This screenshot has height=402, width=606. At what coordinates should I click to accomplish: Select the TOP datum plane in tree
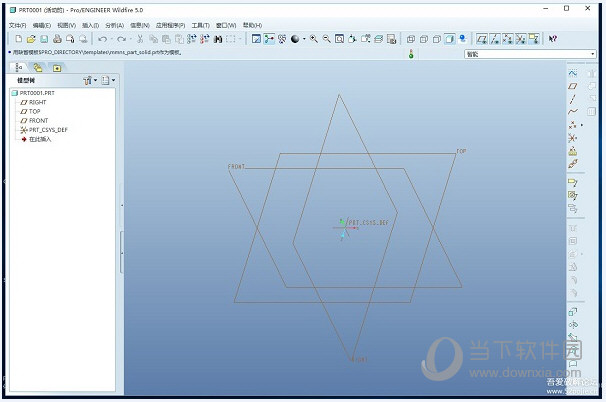click(30, 111)
